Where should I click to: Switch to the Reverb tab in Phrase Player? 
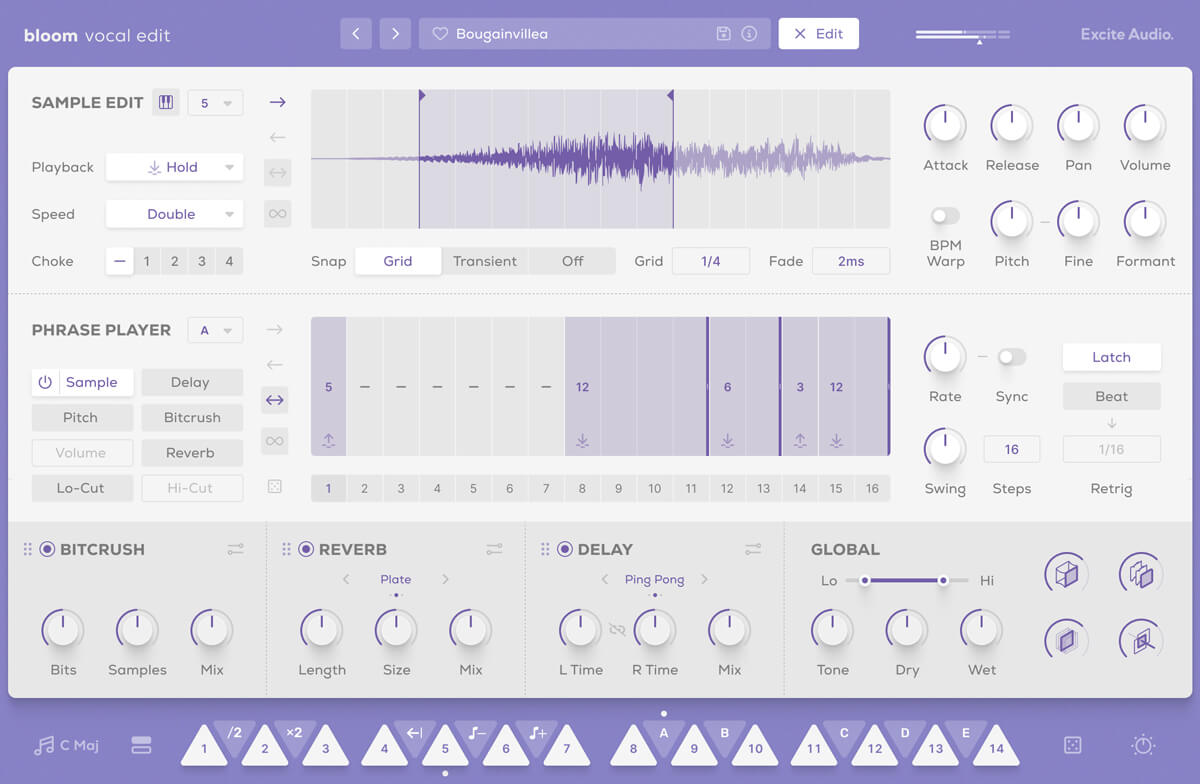(x=192, y=452)
